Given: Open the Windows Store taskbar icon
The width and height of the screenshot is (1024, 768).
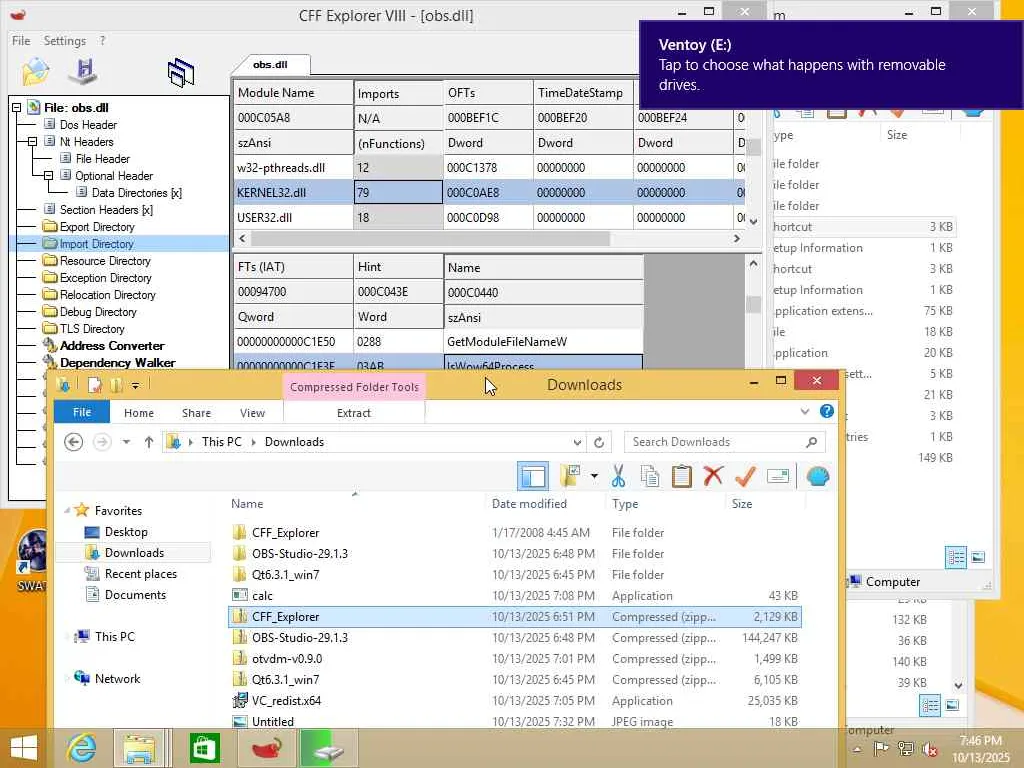Looking at the screenshot, I should [x=204, y=748].
